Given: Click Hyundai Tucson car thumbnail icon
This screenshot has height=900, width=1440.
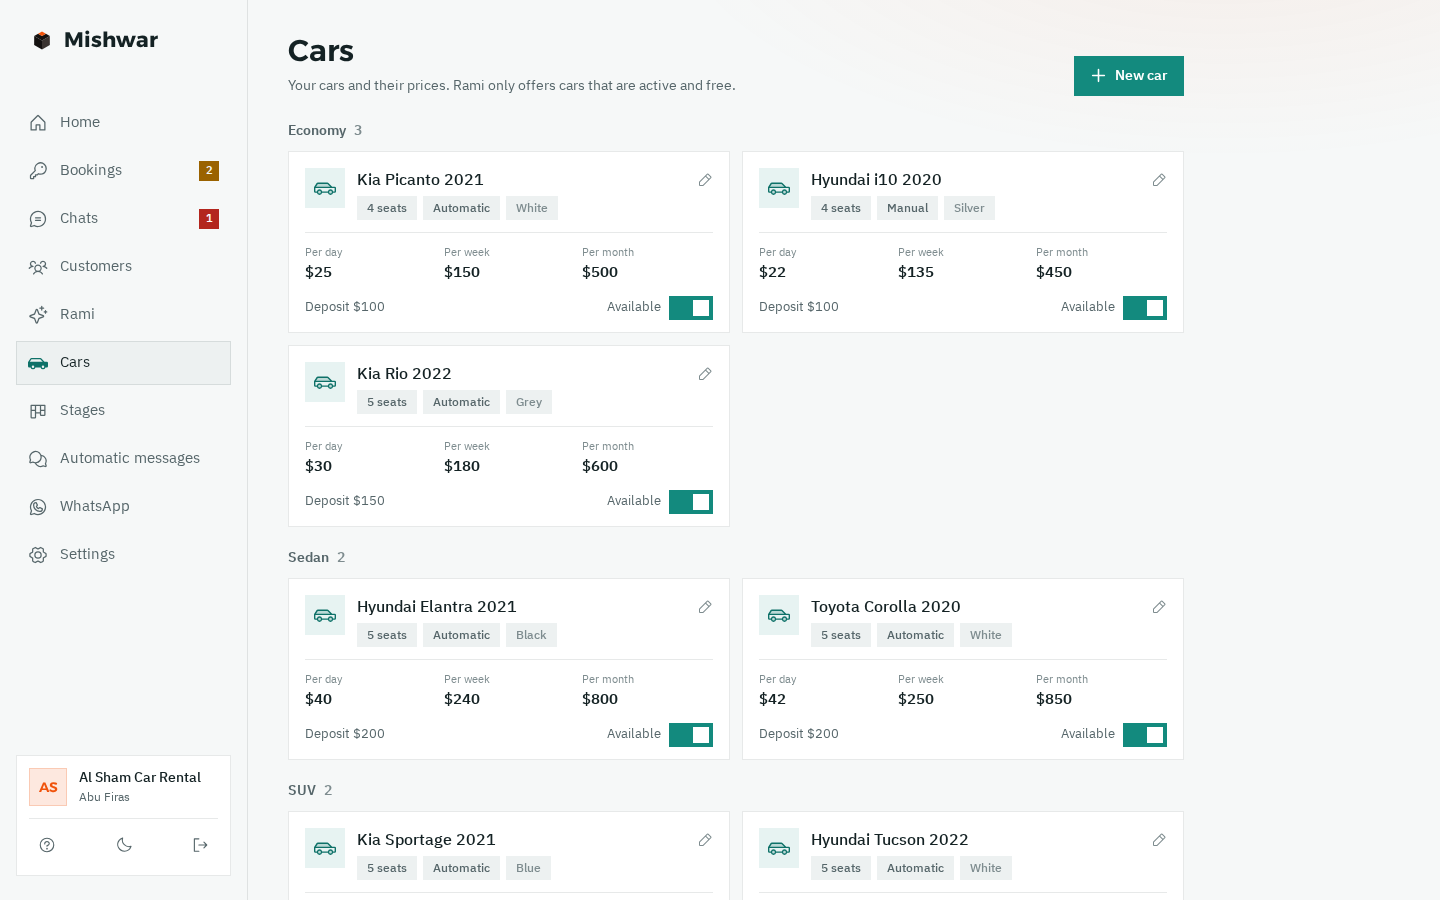Looking at the screenshot, I should click(779, 848).
